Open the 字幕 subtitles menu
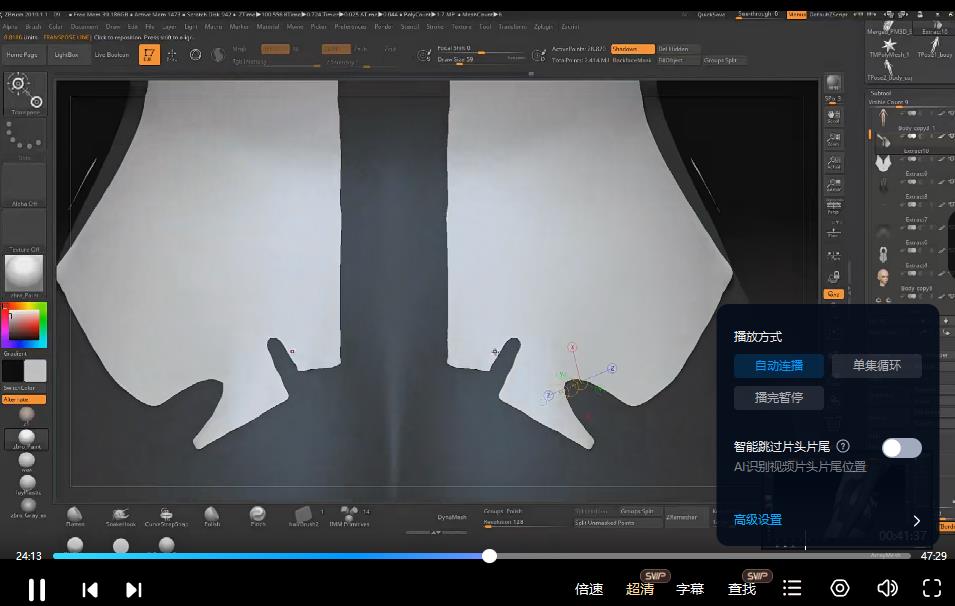Image resolution: width=955 pixels, height=606 pixels. 690,589
